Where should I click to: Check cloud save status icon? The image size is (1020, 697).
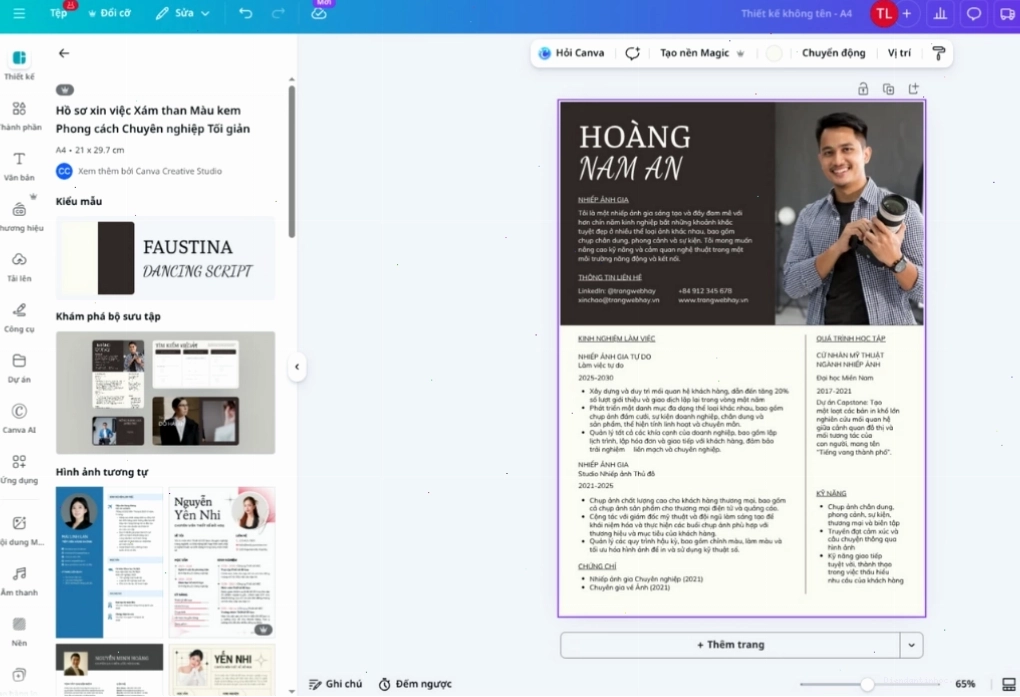pyautogui.click(x=319, y=13)
